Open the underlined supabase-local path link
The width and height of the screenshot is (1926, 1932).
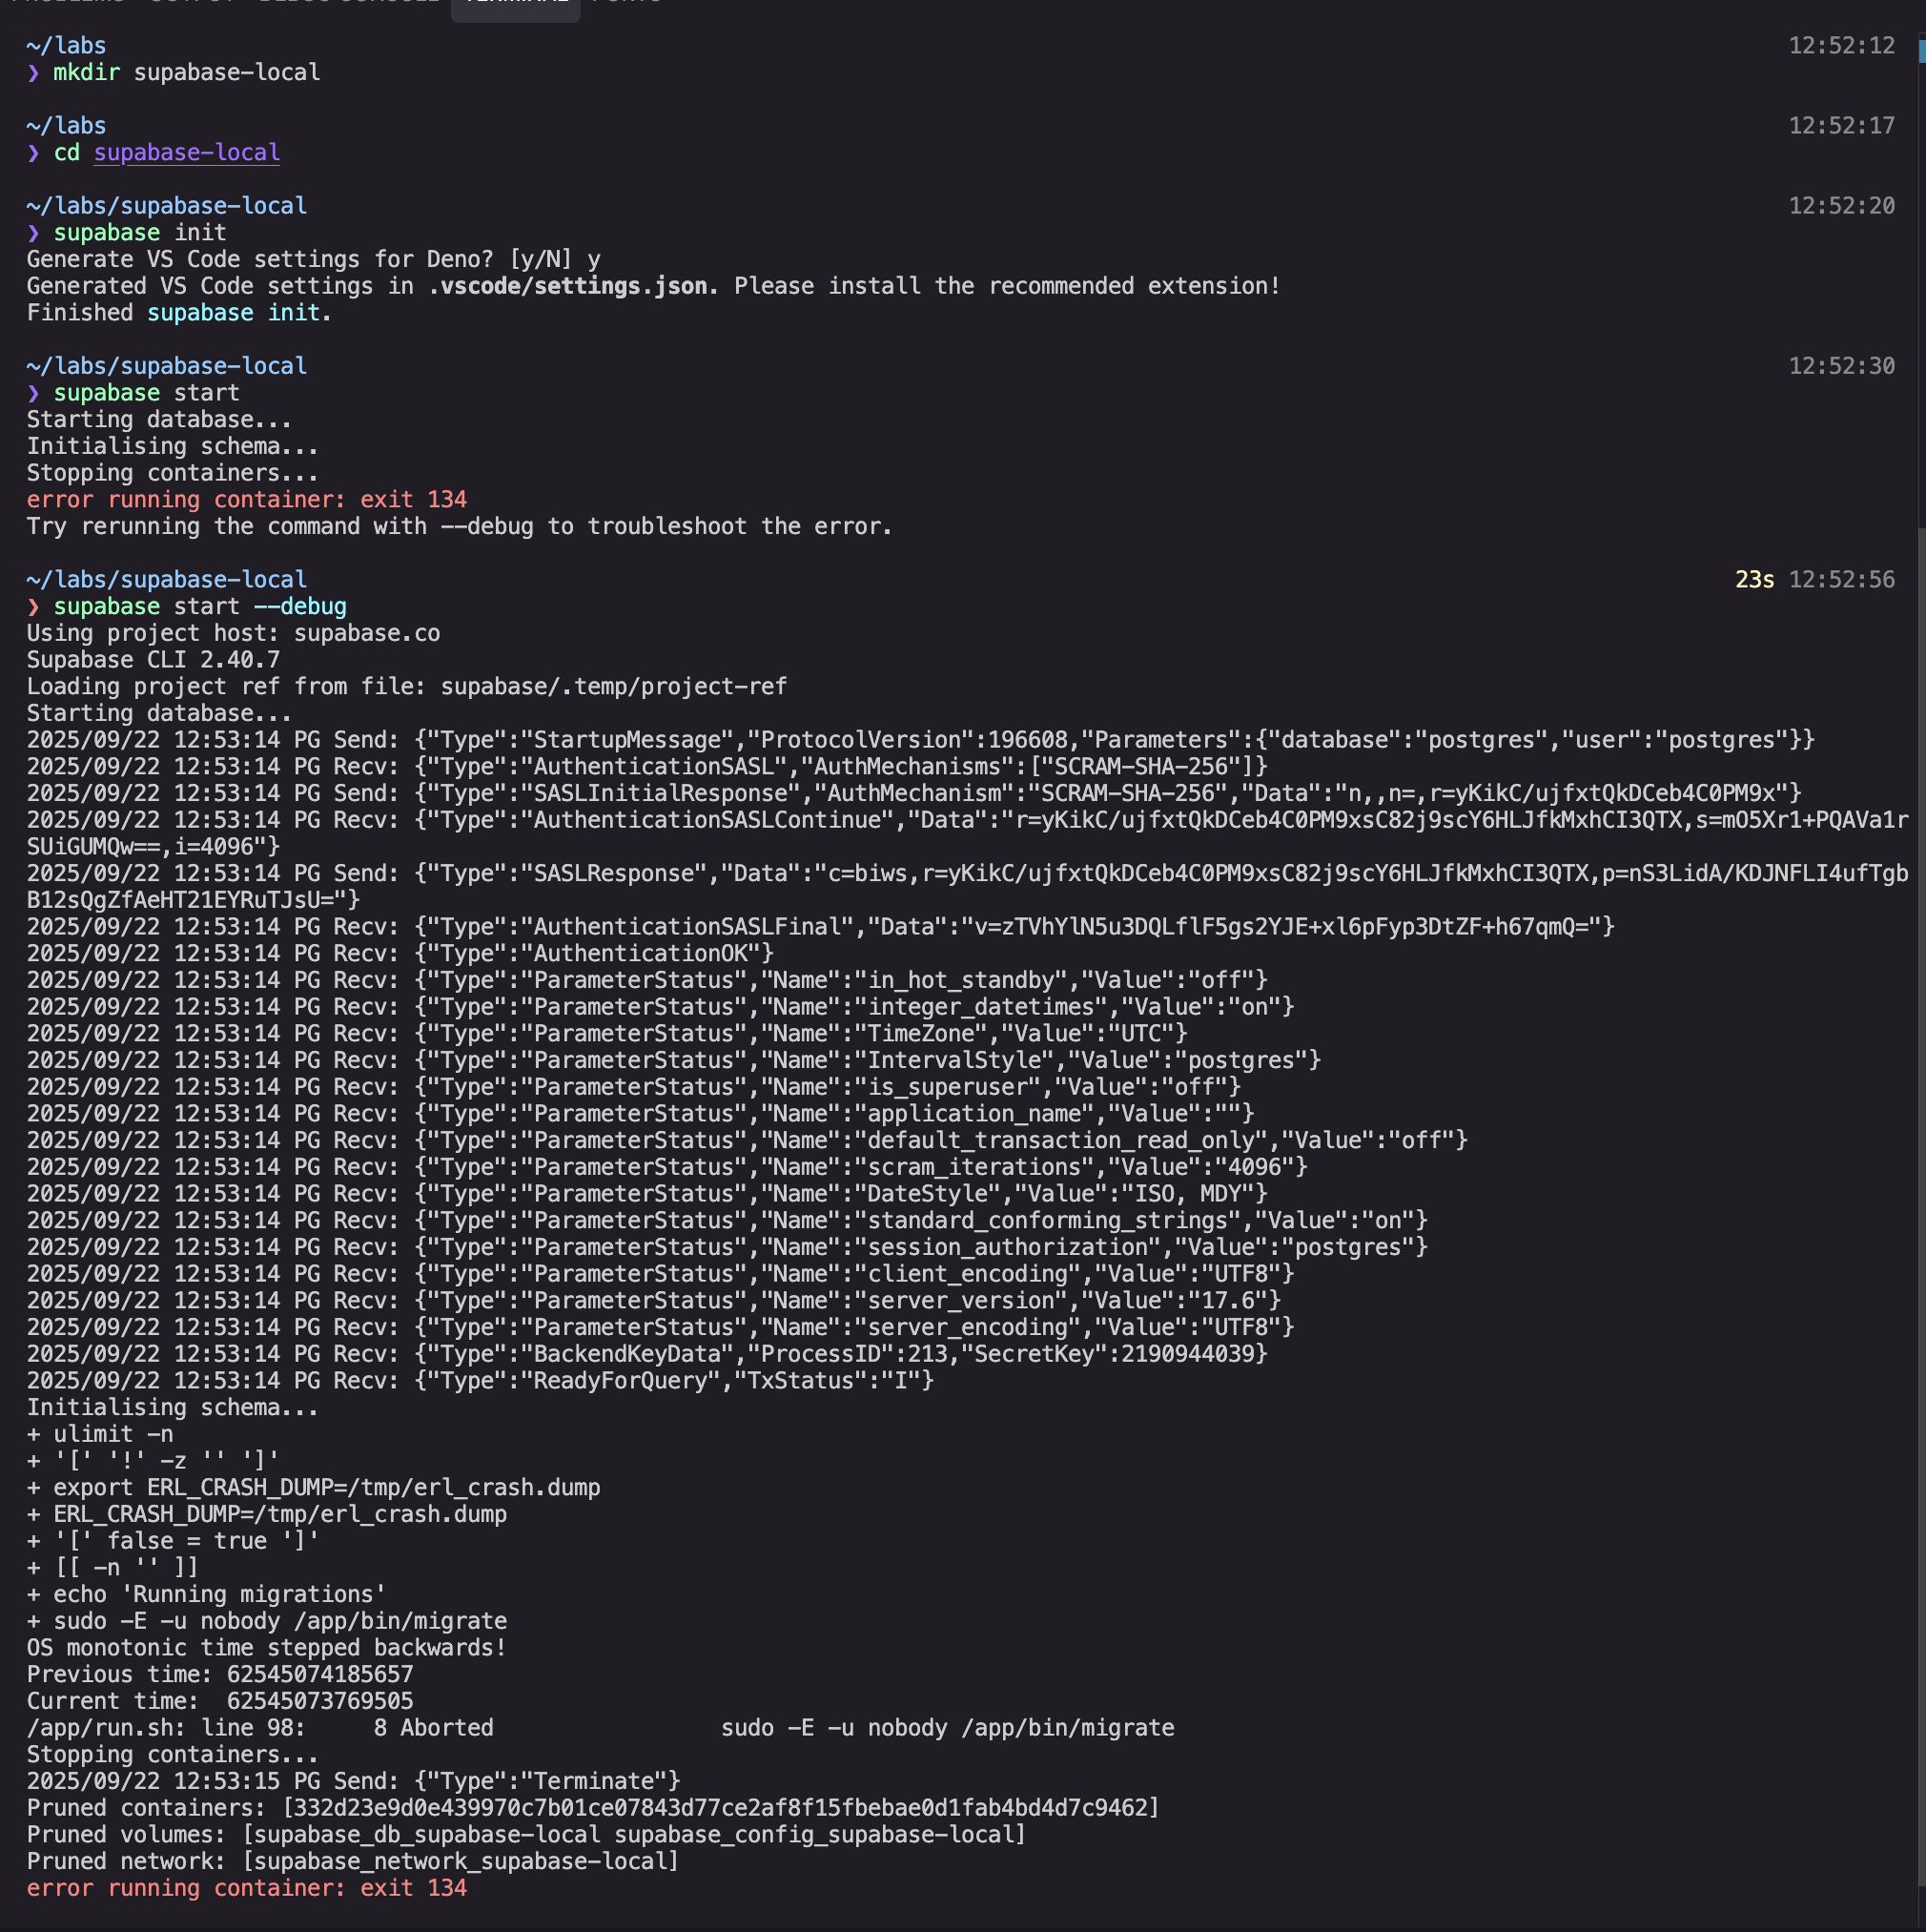point(186,152)
